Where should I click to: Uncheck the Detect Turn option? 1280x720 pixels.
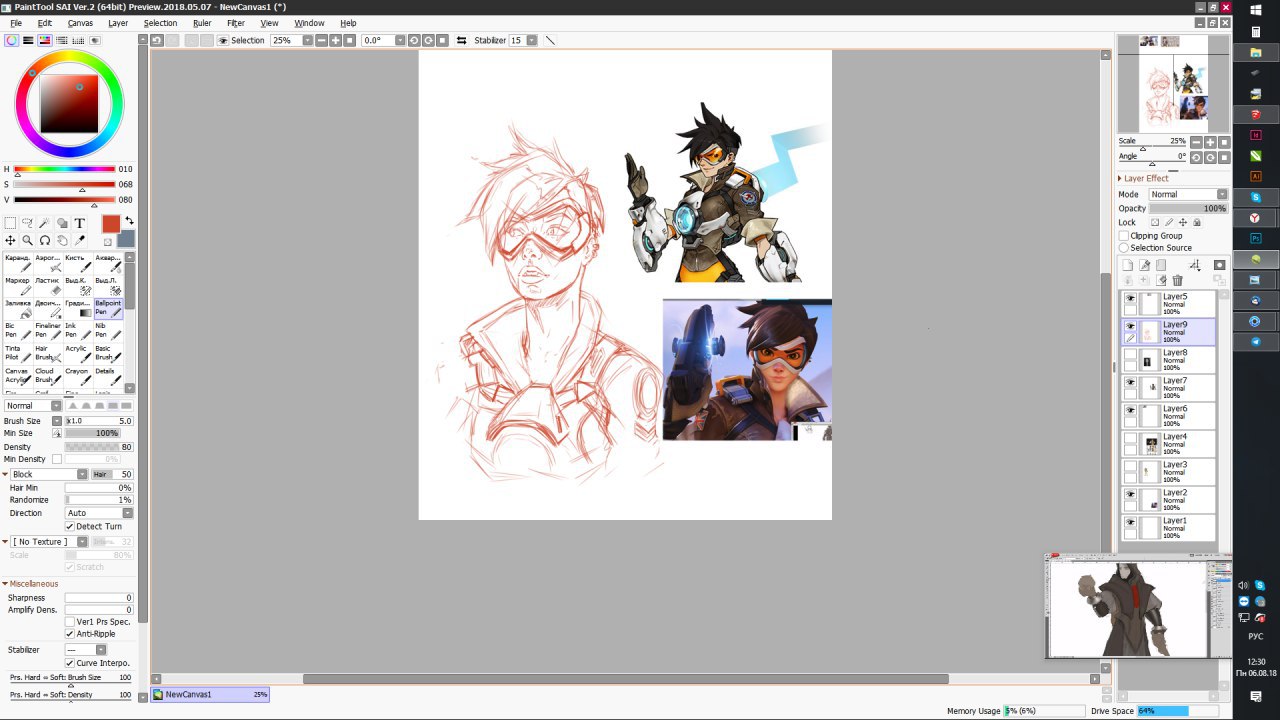click(70, 526)
